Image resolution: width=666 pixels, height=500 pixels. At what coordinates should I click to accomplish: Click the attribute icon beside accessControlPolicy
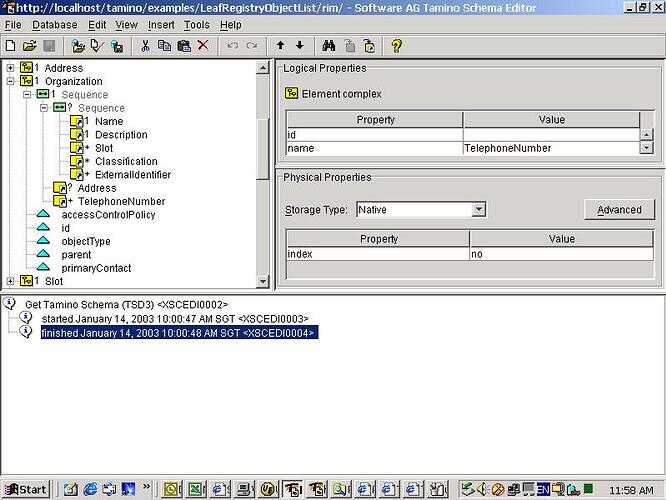point(43,214)
